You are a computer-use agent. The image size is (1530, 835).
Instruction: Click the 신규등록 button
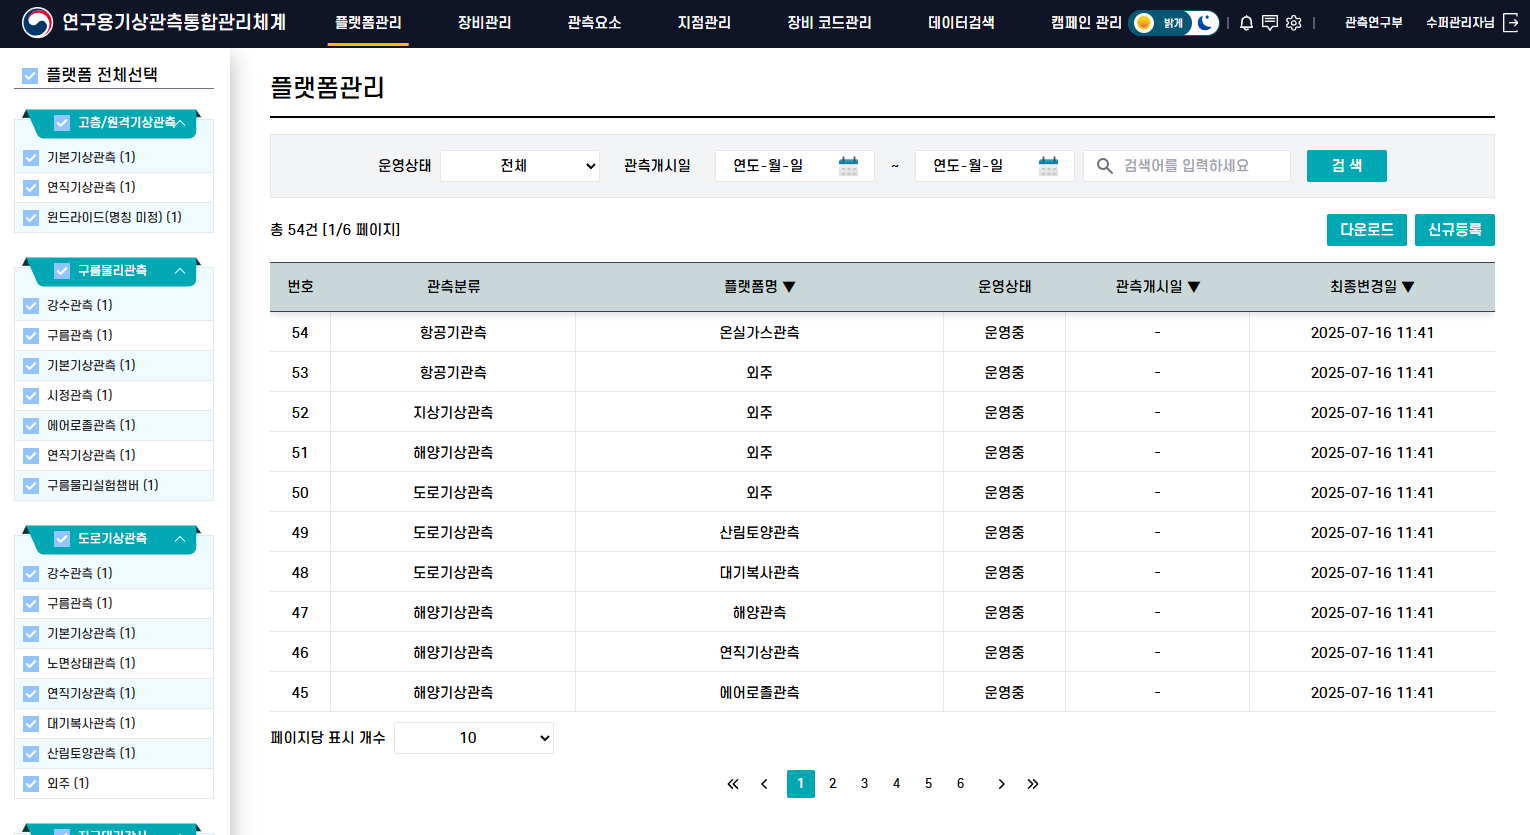point(1455,230)
